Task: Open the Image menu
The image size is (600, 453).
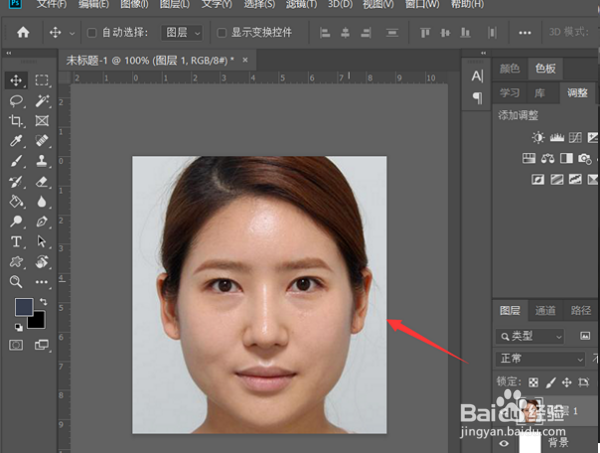Action: 134,4
